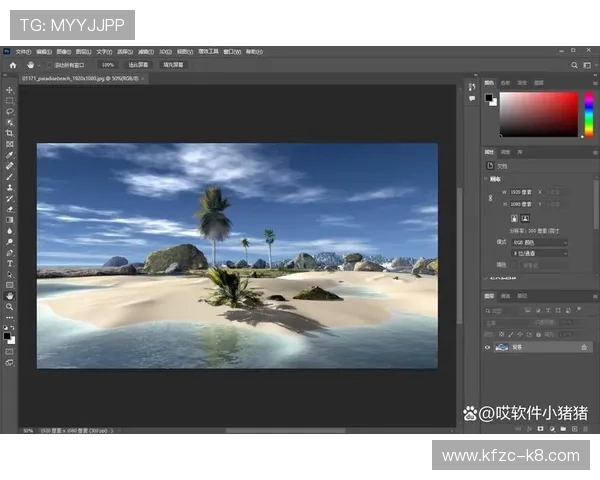Select the Lasso tool
600x480 pixels.
(10, 112)
